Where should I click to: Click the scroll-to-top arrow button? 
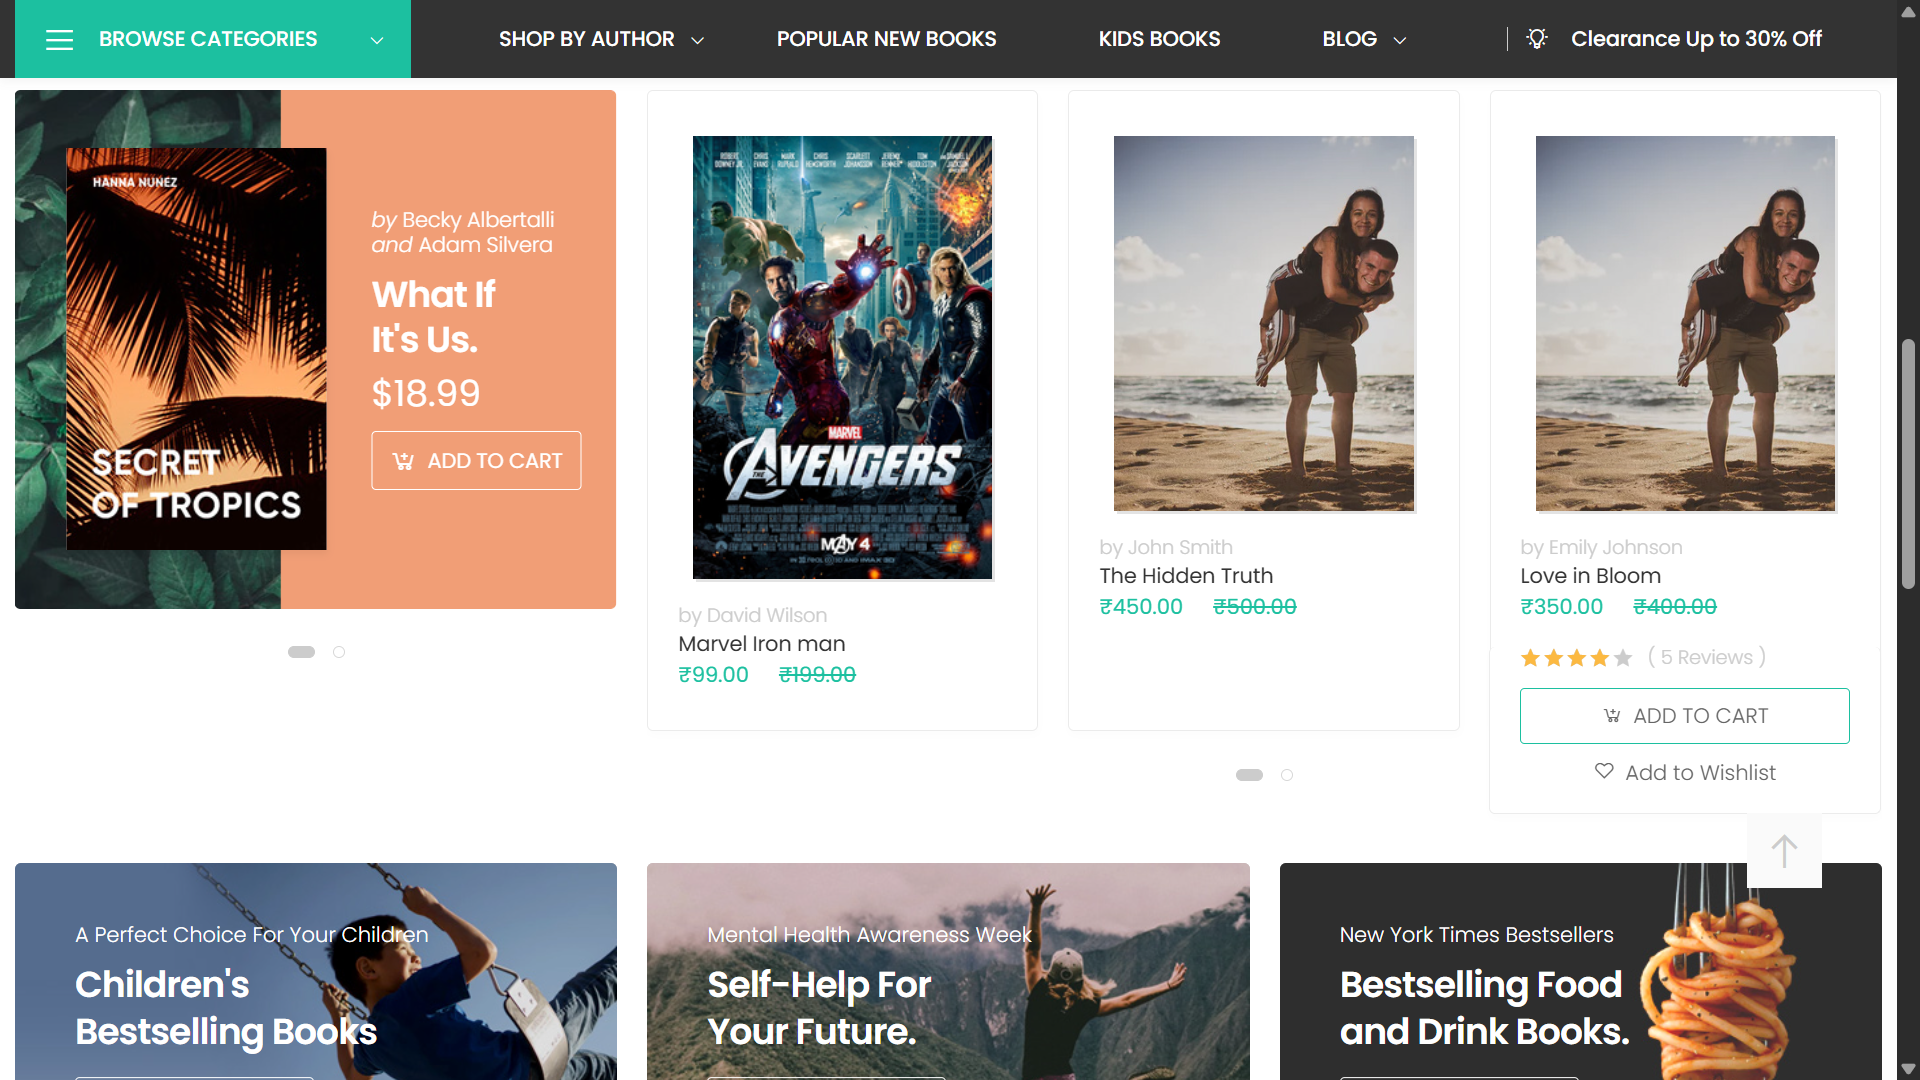pyautogui.click(x=1784, y=851)
